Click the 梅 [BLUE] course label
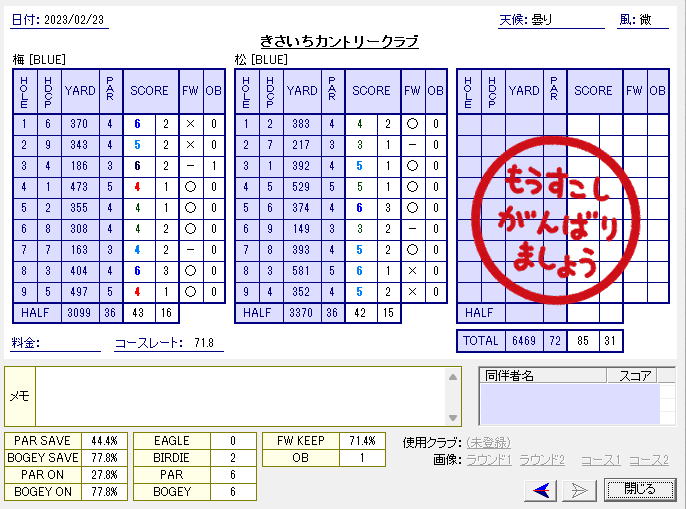 click(x=39, y=60)
